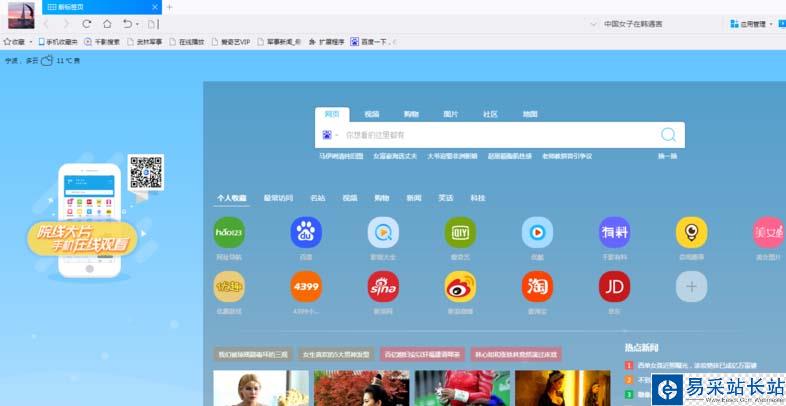Close the current blue browser tab
This screenshot has width=786, height=406.
tap(155, 7)
